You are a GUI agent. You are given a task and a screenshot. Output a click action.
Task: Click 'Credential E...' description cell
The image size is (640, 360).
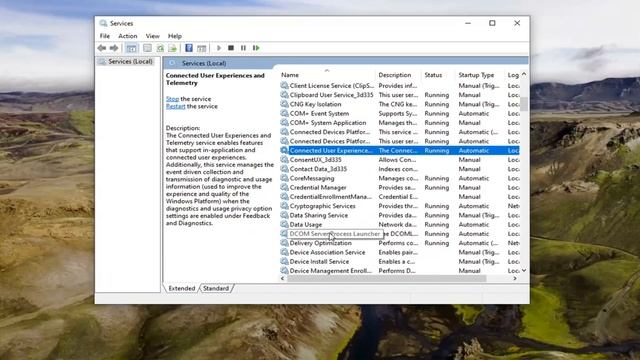pos(398,197)
